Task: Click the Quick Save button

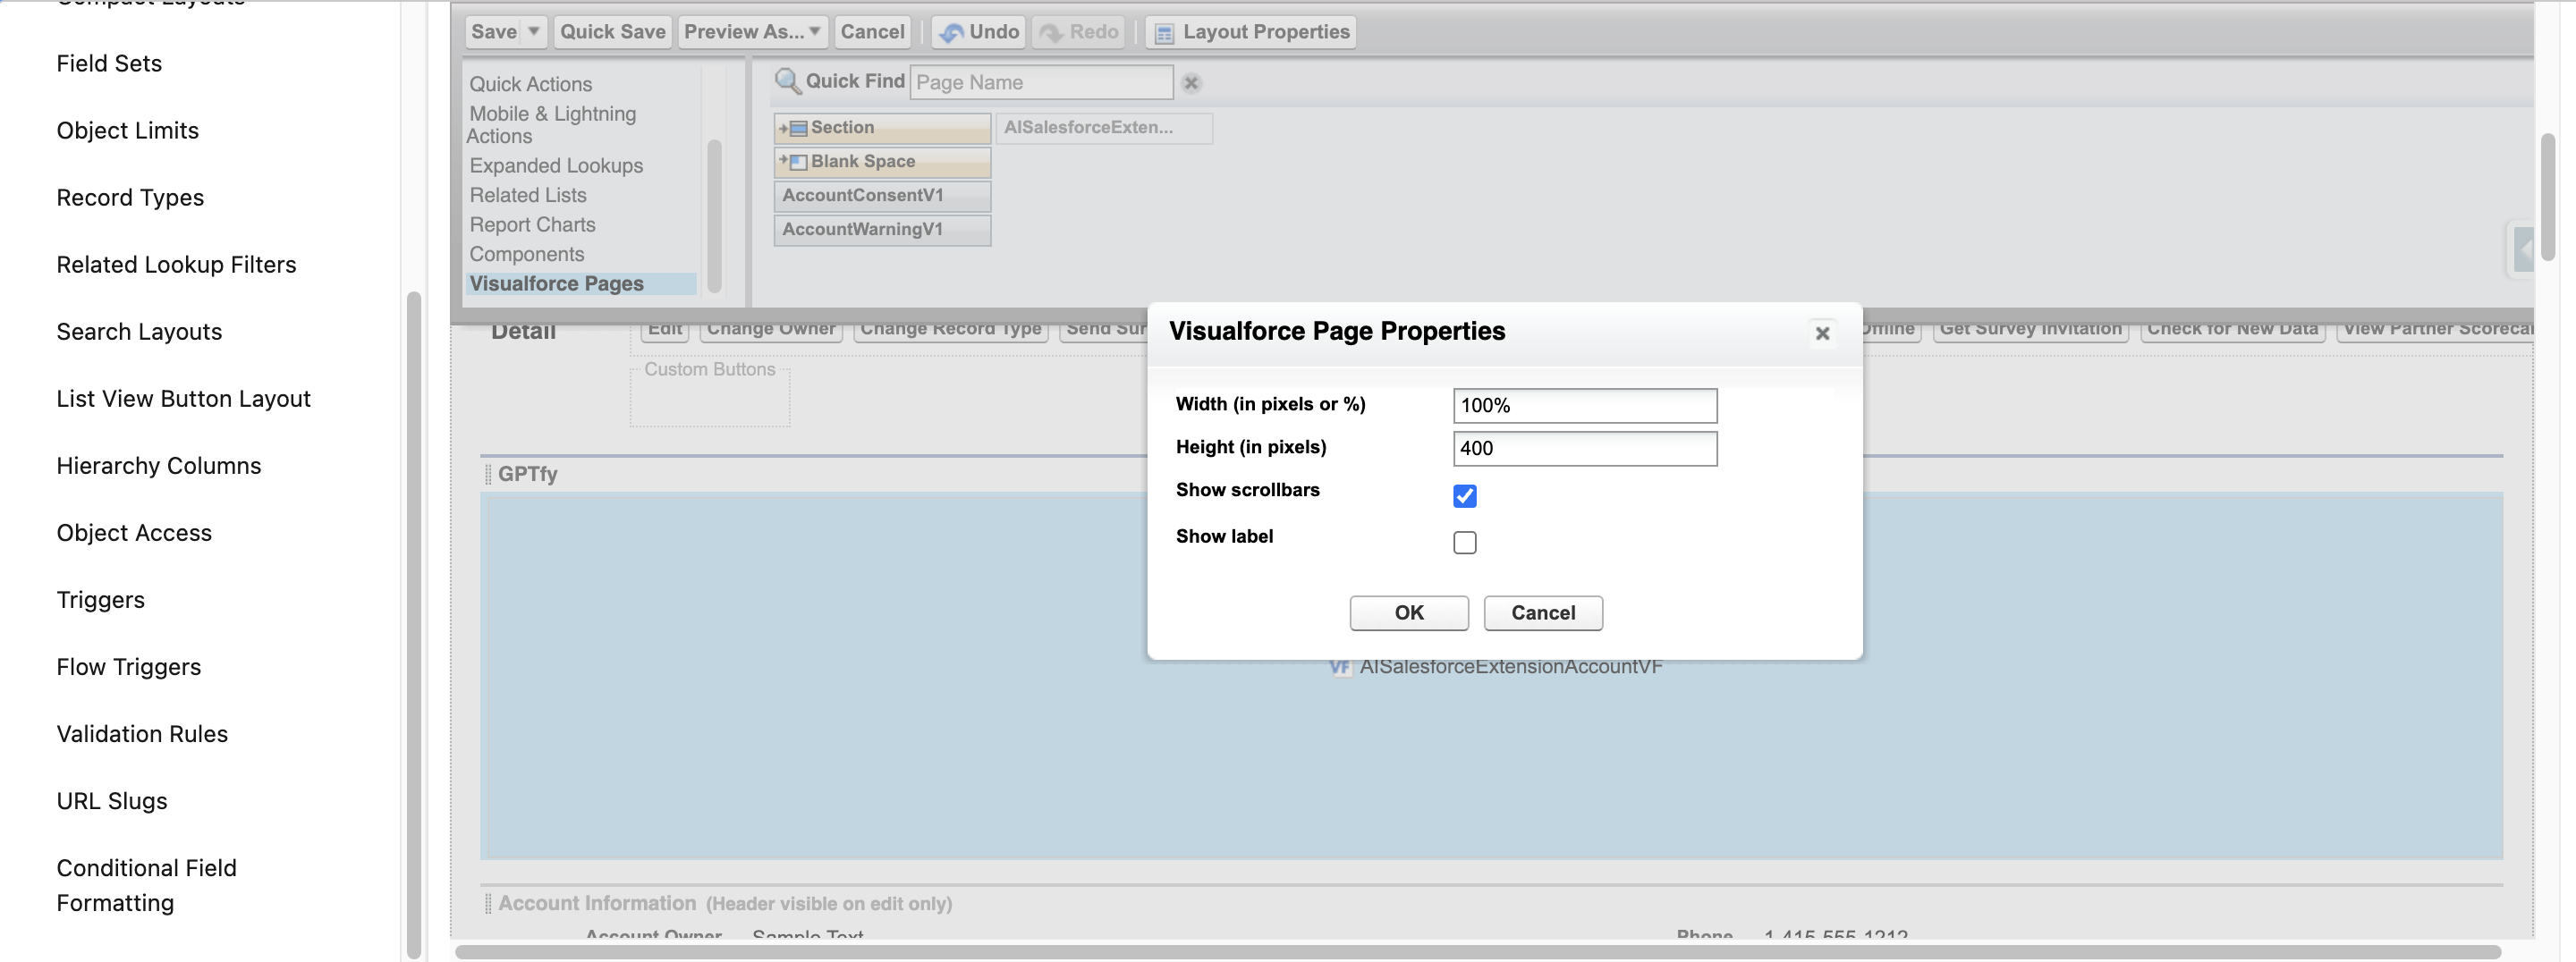Action: [x=612, y=32]
